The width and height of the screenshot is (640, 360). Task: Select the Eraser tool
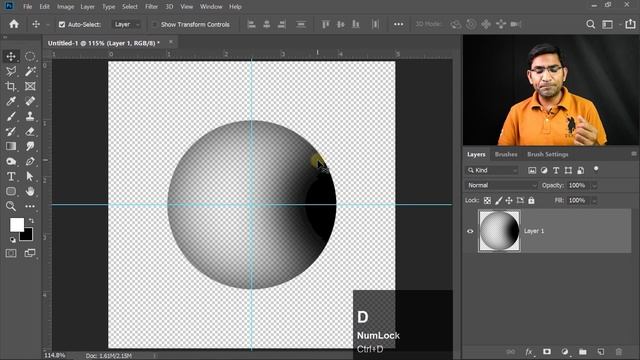[30, 131]
